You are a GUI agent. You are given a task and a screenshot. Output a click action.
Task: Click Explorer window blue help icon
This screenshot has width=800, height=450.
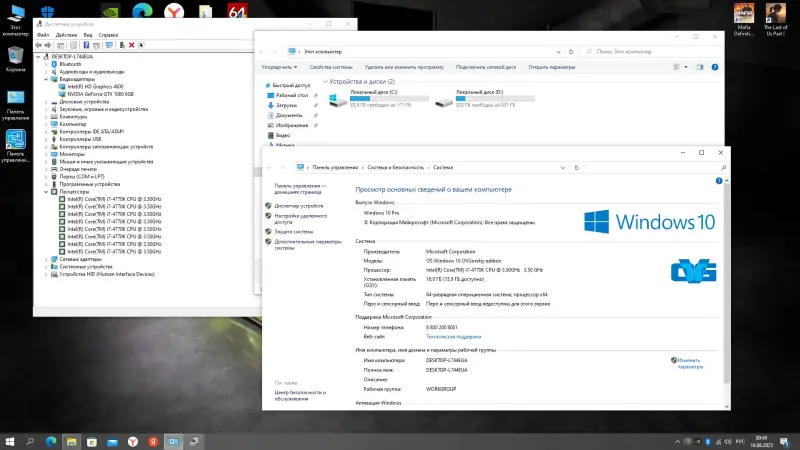pyautogui.click(x=715, y=67)
